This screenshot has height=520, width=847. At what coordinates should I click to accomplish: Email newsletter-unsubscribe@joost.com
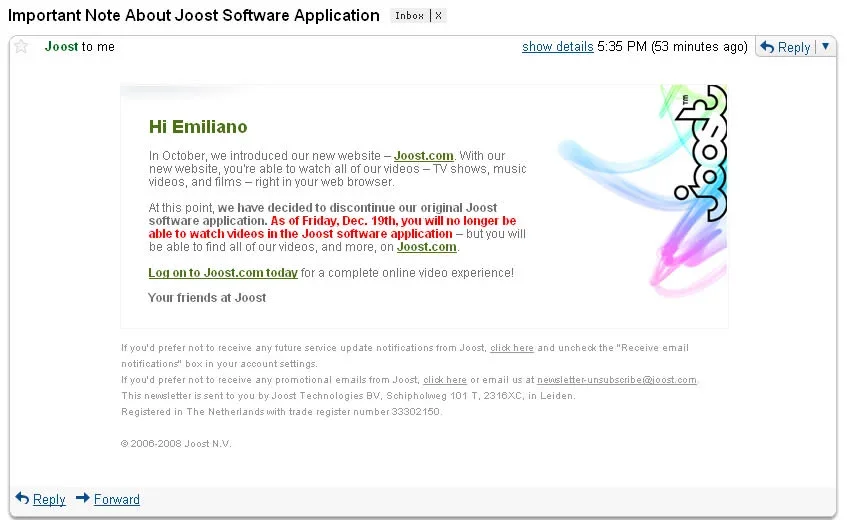point(616,380)
